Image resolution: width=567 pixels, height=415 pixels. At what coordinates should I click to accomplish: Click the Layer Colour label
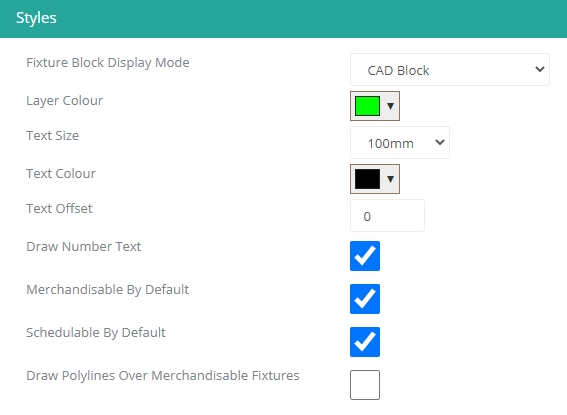[x=64, y=101]
